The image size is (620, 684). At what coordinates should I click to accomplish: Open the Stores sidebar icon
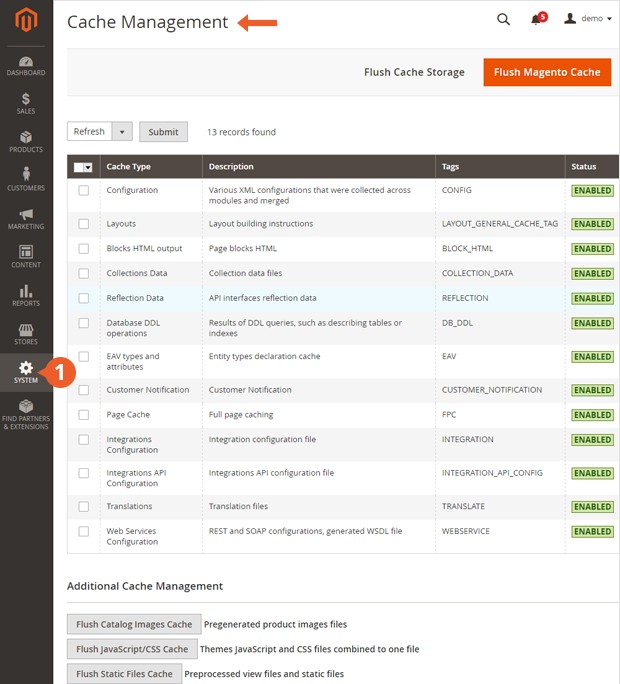pyautogui.click(x=26, y=334)
